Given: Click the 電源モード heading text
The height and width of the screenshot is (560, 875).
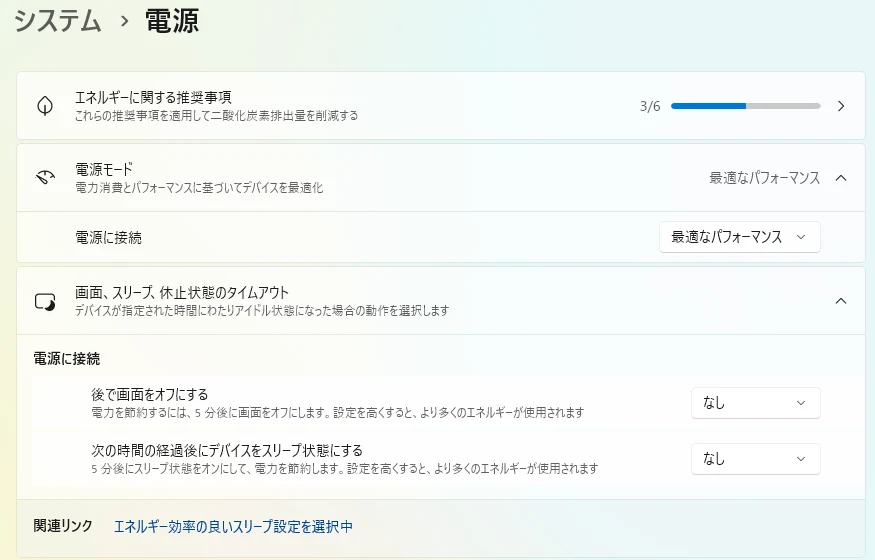Looking at the screenshot, I should (104, 169).
